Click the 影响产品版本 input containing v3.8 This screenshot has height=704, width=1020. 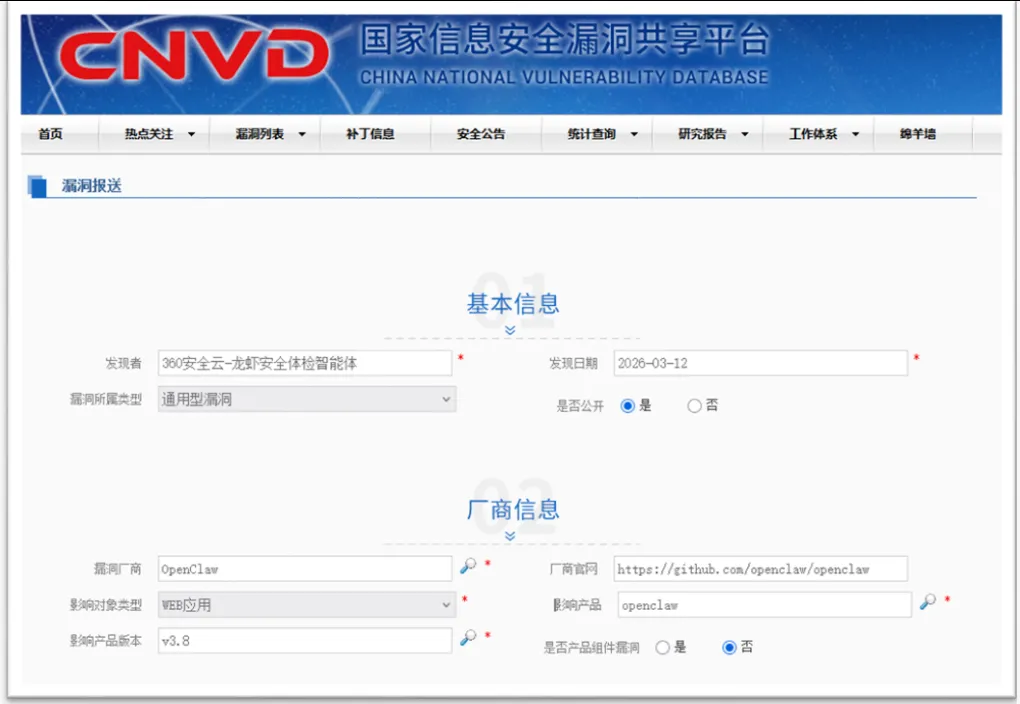(304, 641)
